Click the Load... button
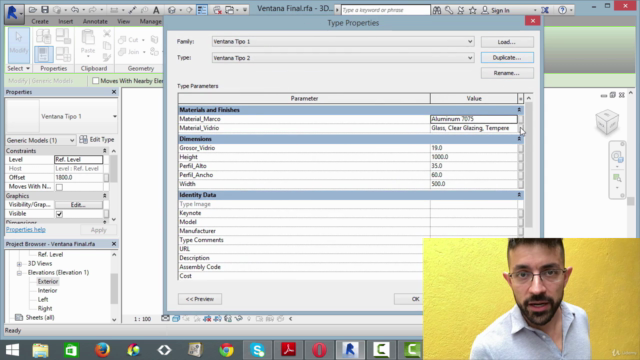 click(x=507, y=42)
